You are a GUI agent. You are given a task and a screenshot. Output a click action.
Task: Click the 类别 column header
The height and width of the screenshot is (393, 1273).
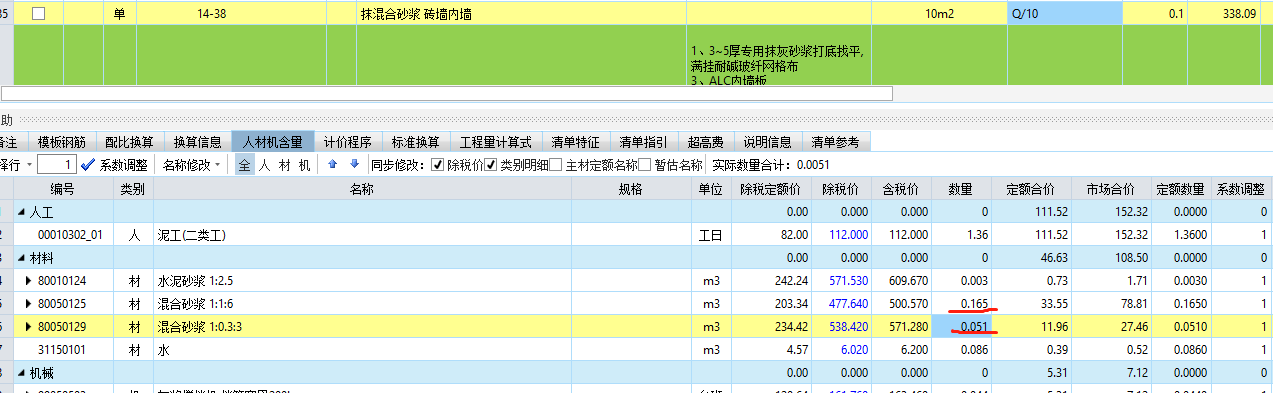[x=133, y=189]
